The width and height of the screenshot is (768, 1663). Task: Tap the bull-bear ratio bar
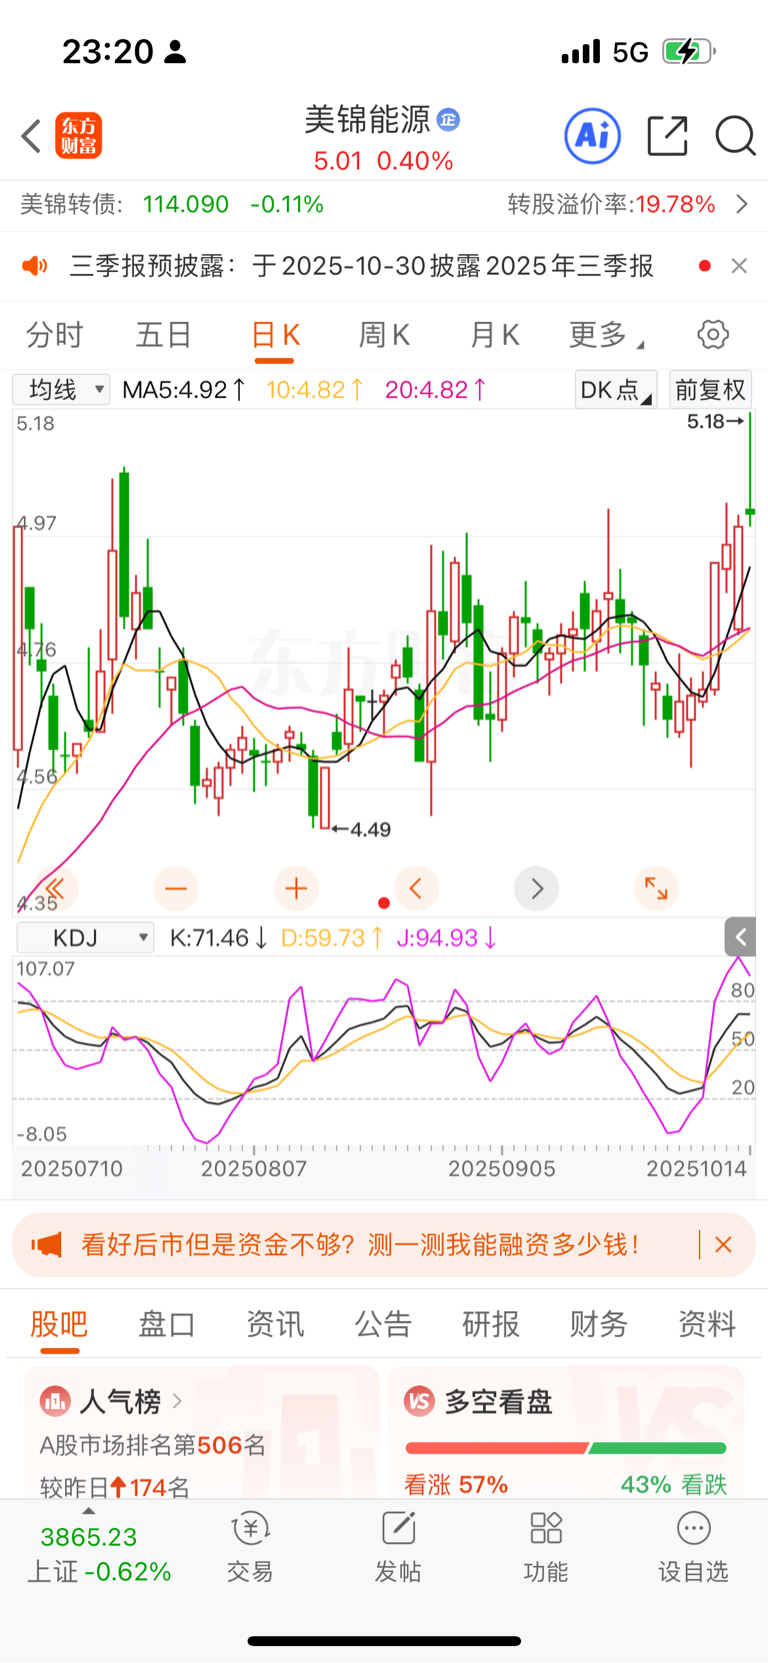click(566, 1448)
